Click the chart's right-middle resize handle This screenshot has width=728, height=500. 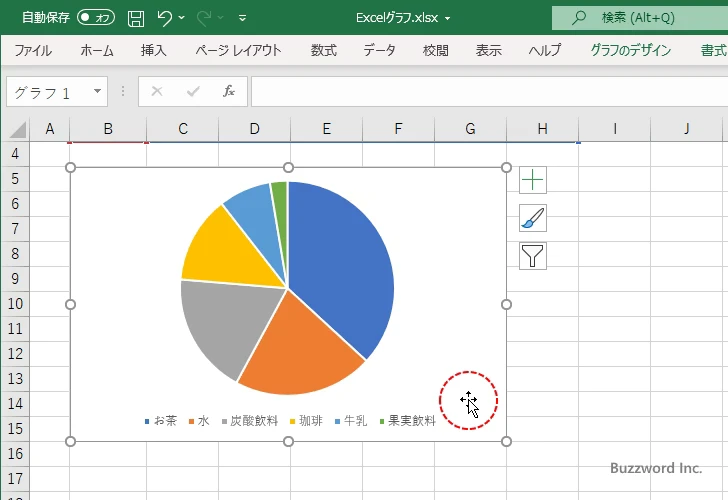click(x=507, y=305)
